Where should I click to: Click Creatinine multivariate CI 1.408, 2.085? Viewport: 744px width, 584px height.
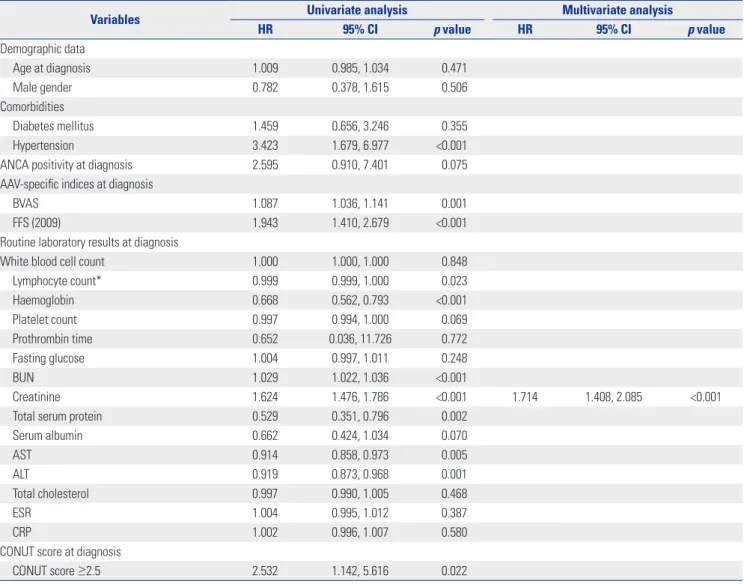pyautogui.click(x=614, y=397)
